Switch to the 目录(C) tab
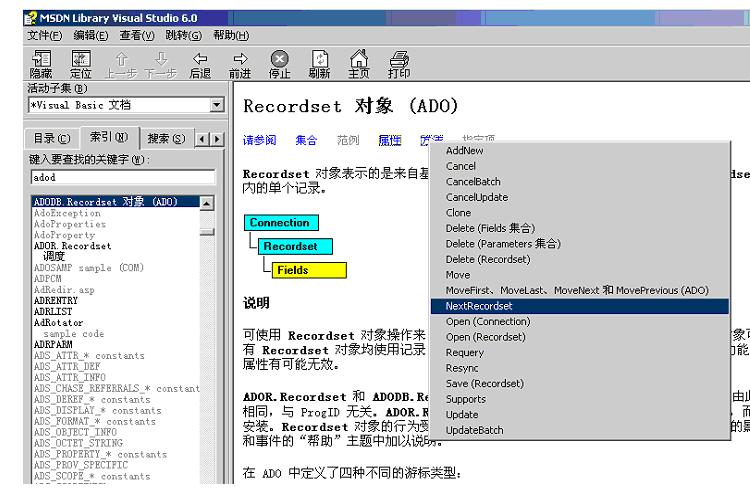Viewport: 750px width, 494px height. coord(52,139)
